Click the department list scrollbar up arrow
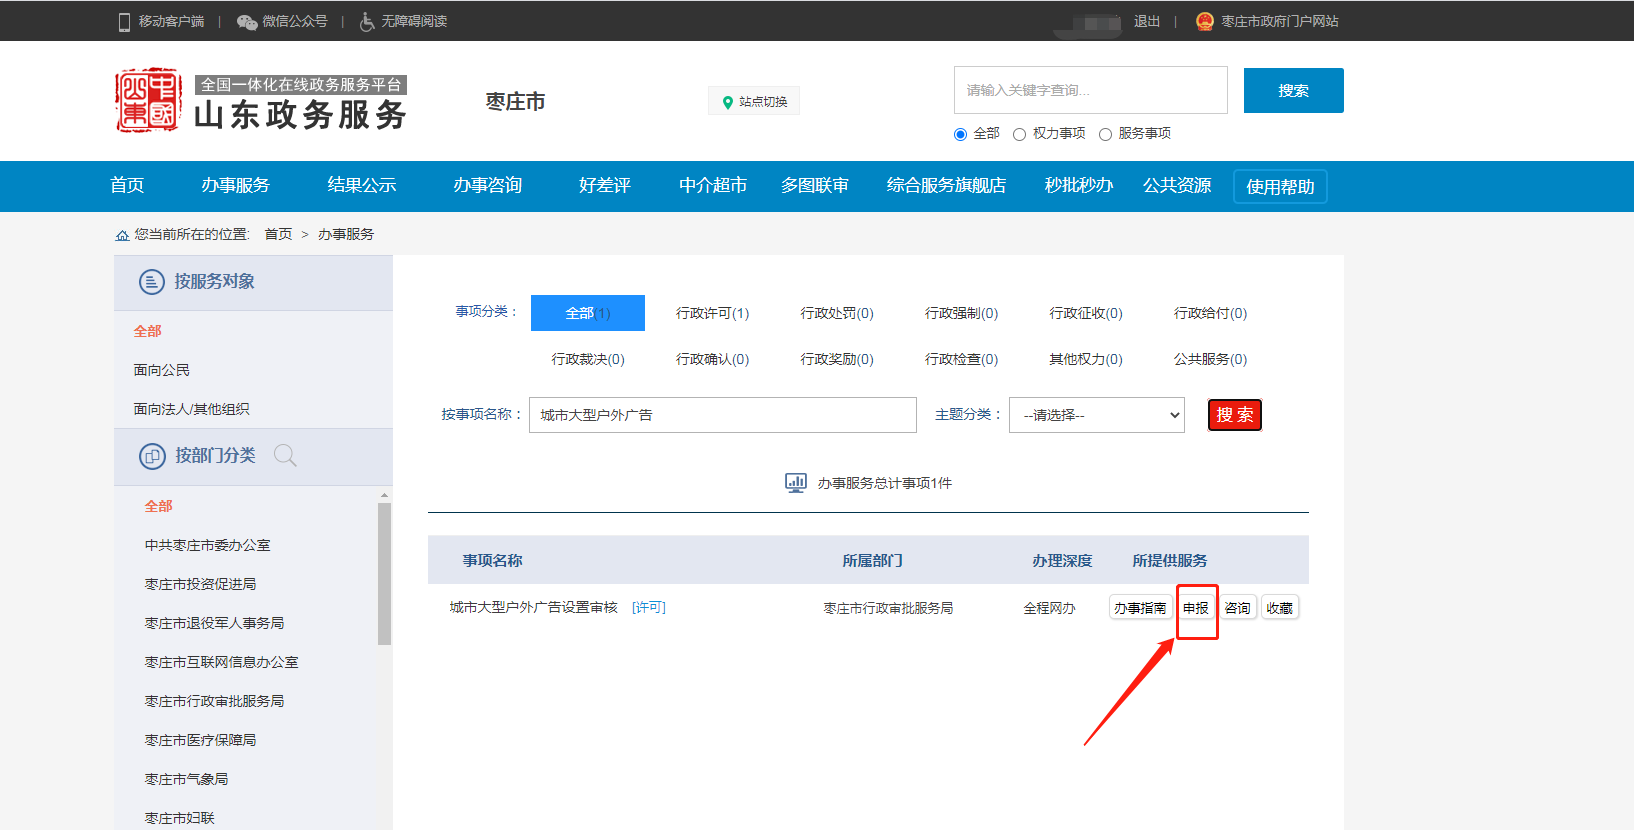1634x830 pixels. click(x=385, y=496)
